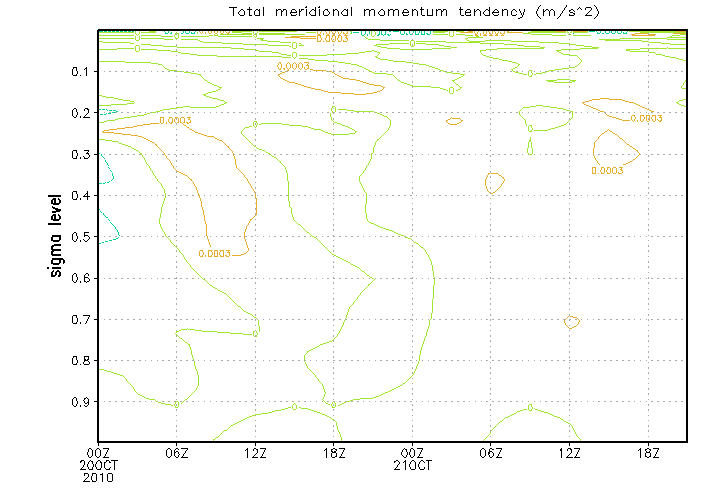
Task: Click the small orange closed contour near sigma 0.7
Action: point(571,322)
